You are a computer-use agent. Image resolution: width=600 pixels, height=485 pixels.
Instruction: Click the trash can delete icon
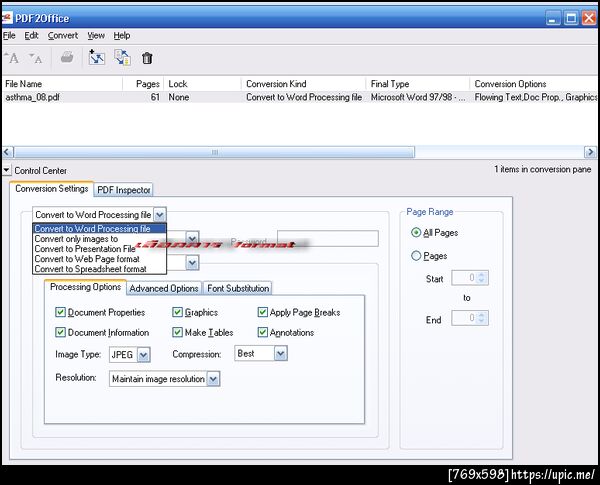(x=147, y=58)
